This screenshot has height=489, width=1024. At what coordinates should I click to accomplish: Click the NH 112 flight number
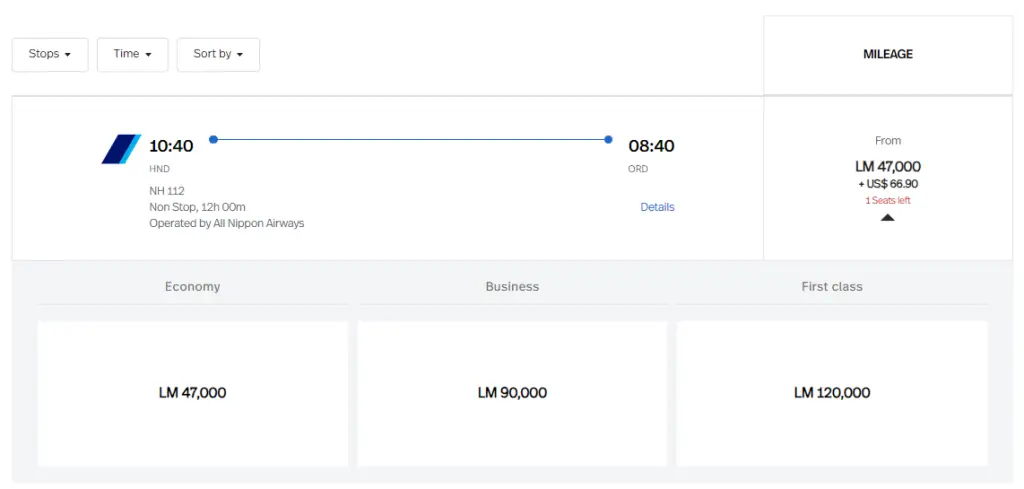tap(167, 191)
